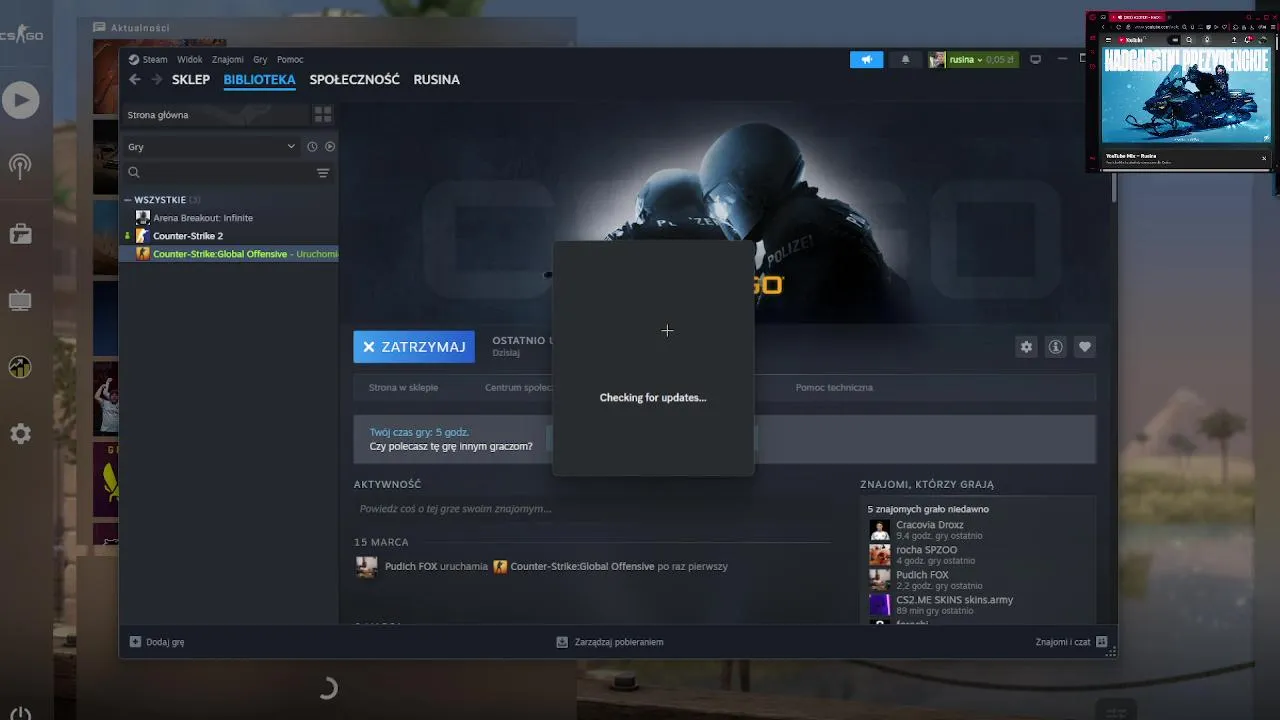Click the blue megaphone announcements button
Viewport: 1280px width, 720px height.
[x=867, y=60]
